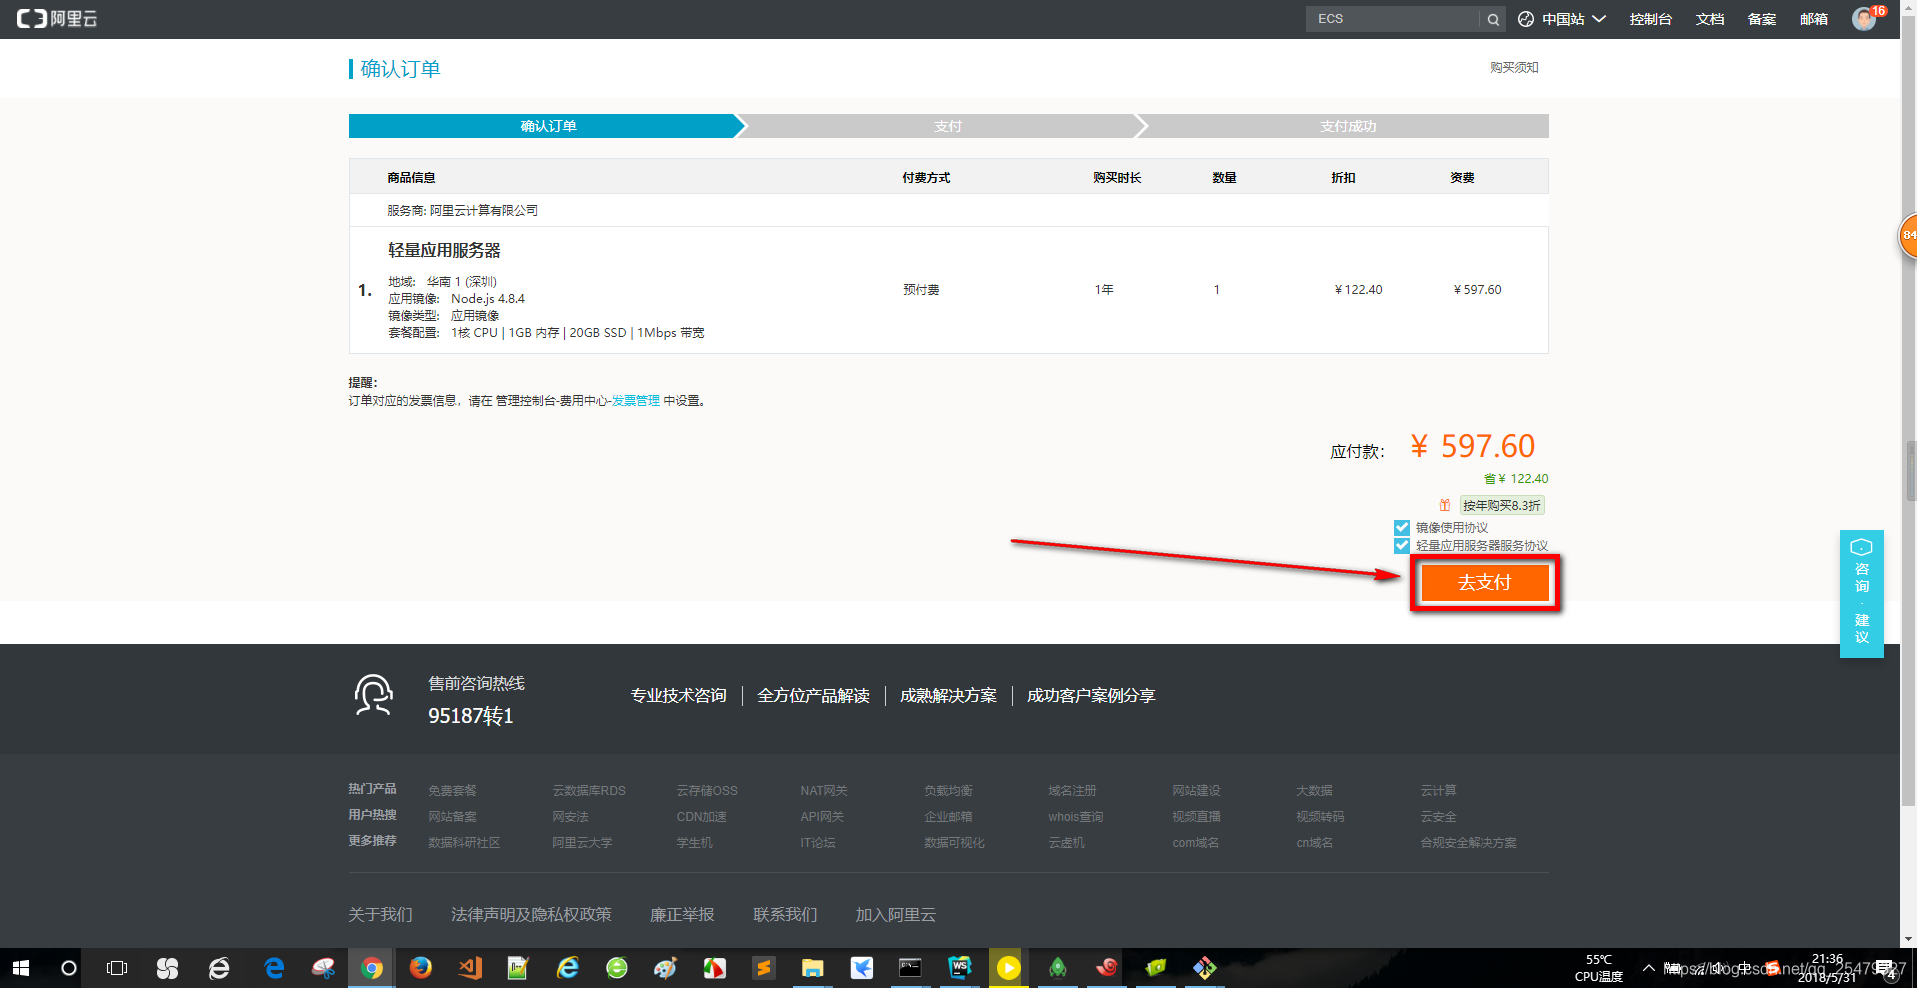Screen dimensions: 1917x988
Task: Open the user avatar with 16 notifications
Action: coord(1864,18)
